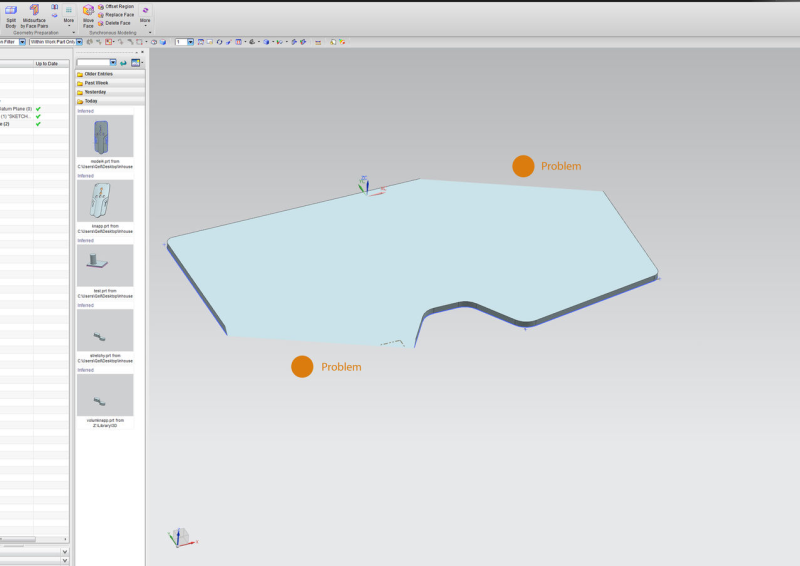Expand second collapsed panel chevron at bottom

[65, 560]
